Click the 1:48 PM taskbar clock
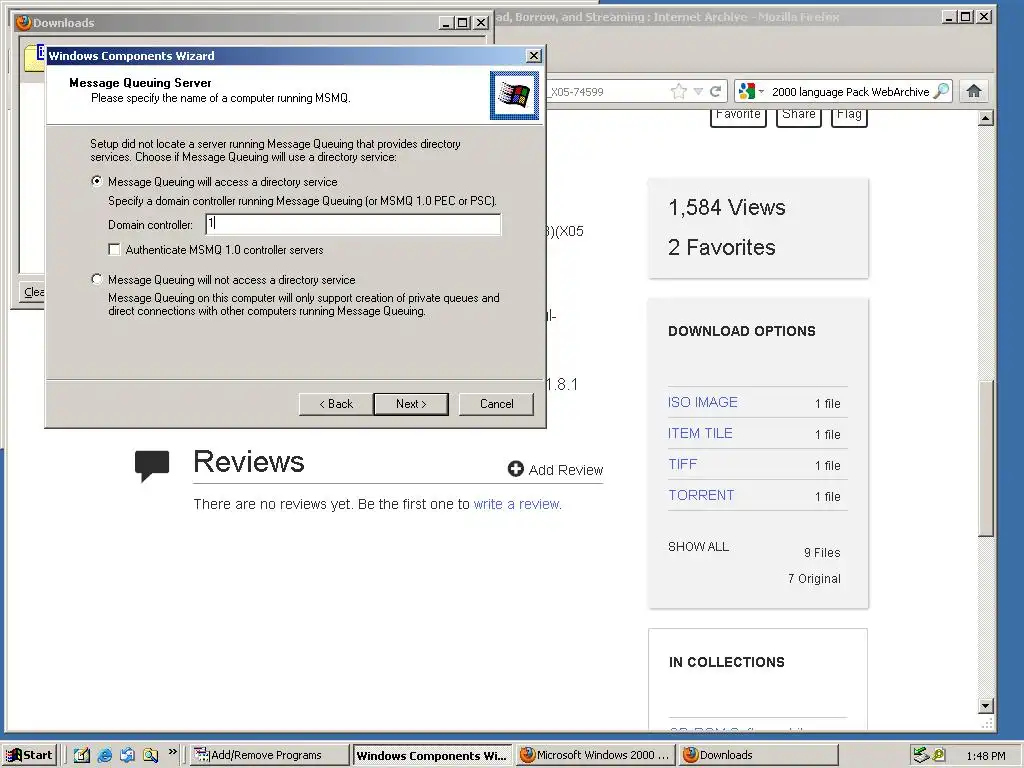The height and width of the screenshot is (768, 1024). (x=986, y=756)
